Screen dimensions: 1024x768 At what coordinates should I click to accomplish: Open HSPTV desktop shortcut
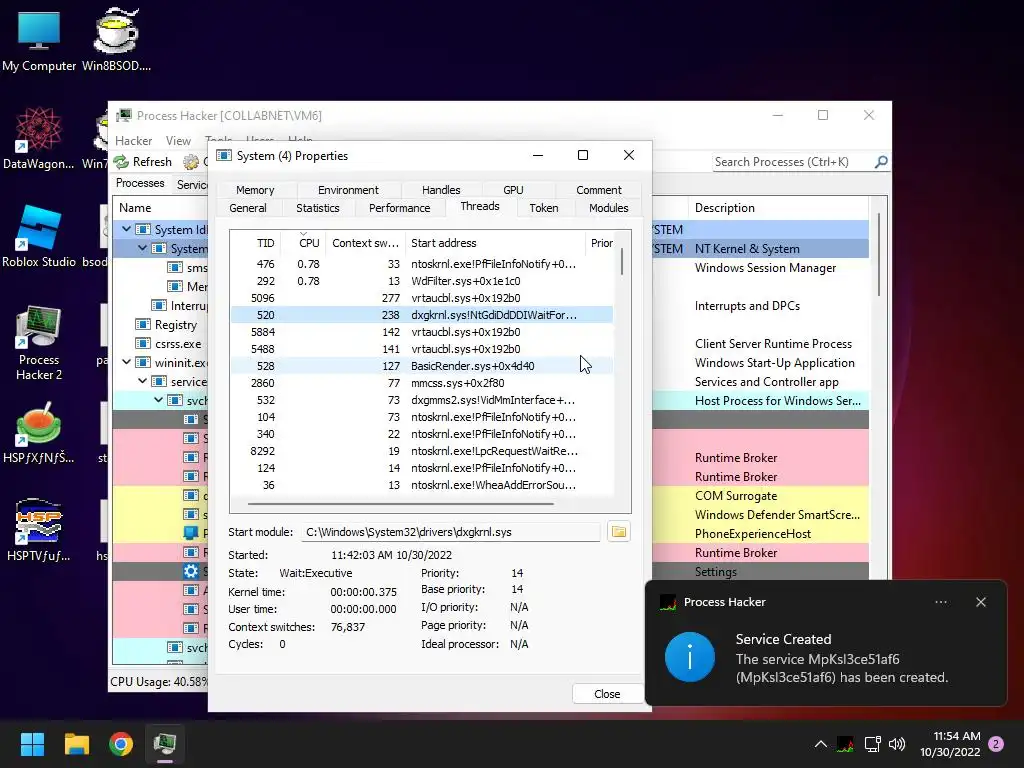pyautogui.click(x=39, y=530)
